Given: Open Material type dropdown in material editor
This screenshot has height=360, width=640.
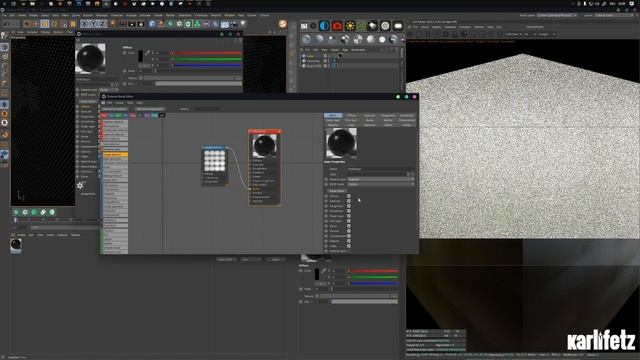Looking at the screenshot, I should 109,90.
